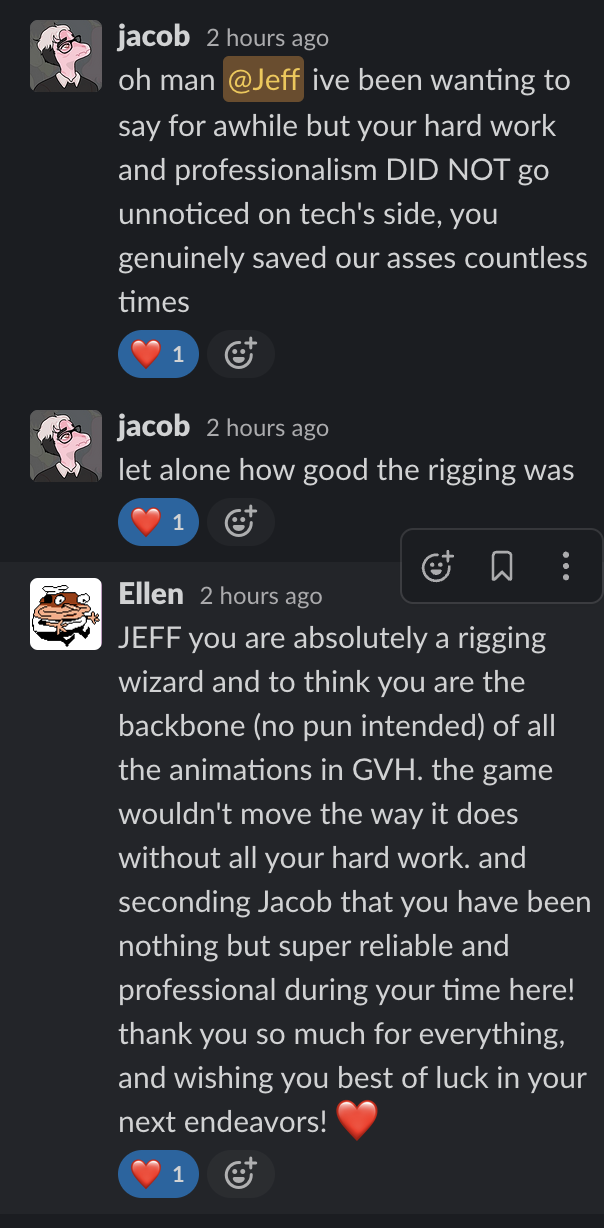Click the '2 hours ago' timestamp on Ellen's message
Image resolution: width=604 pixels, height=1228 pixels.
click(x=261, y=596)
